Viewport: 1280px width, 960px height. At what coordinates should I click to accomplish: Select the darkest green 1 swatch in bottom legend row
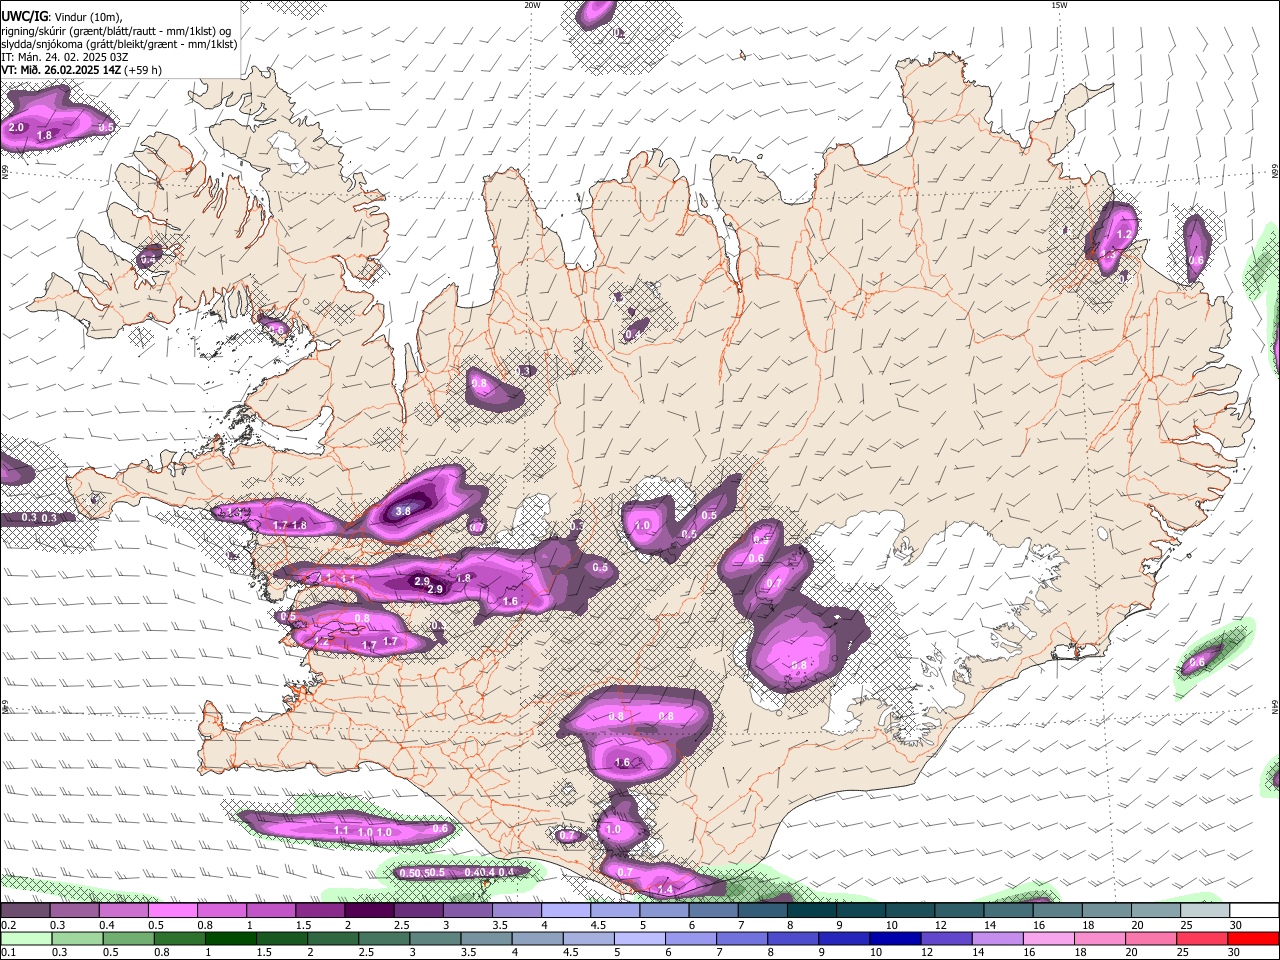click(232, 939)
